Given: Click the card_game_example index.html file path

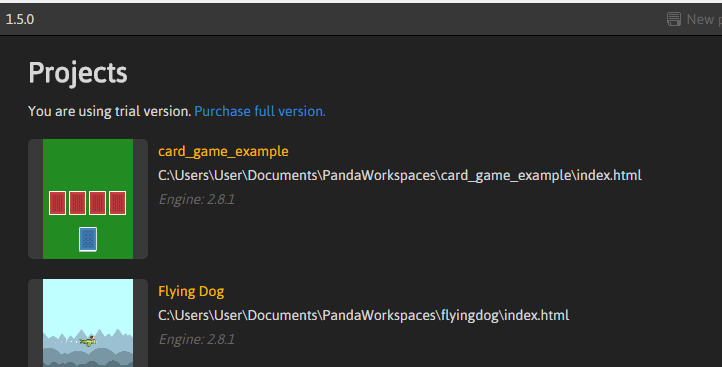Looking at the screenshot, I should 400,175.
